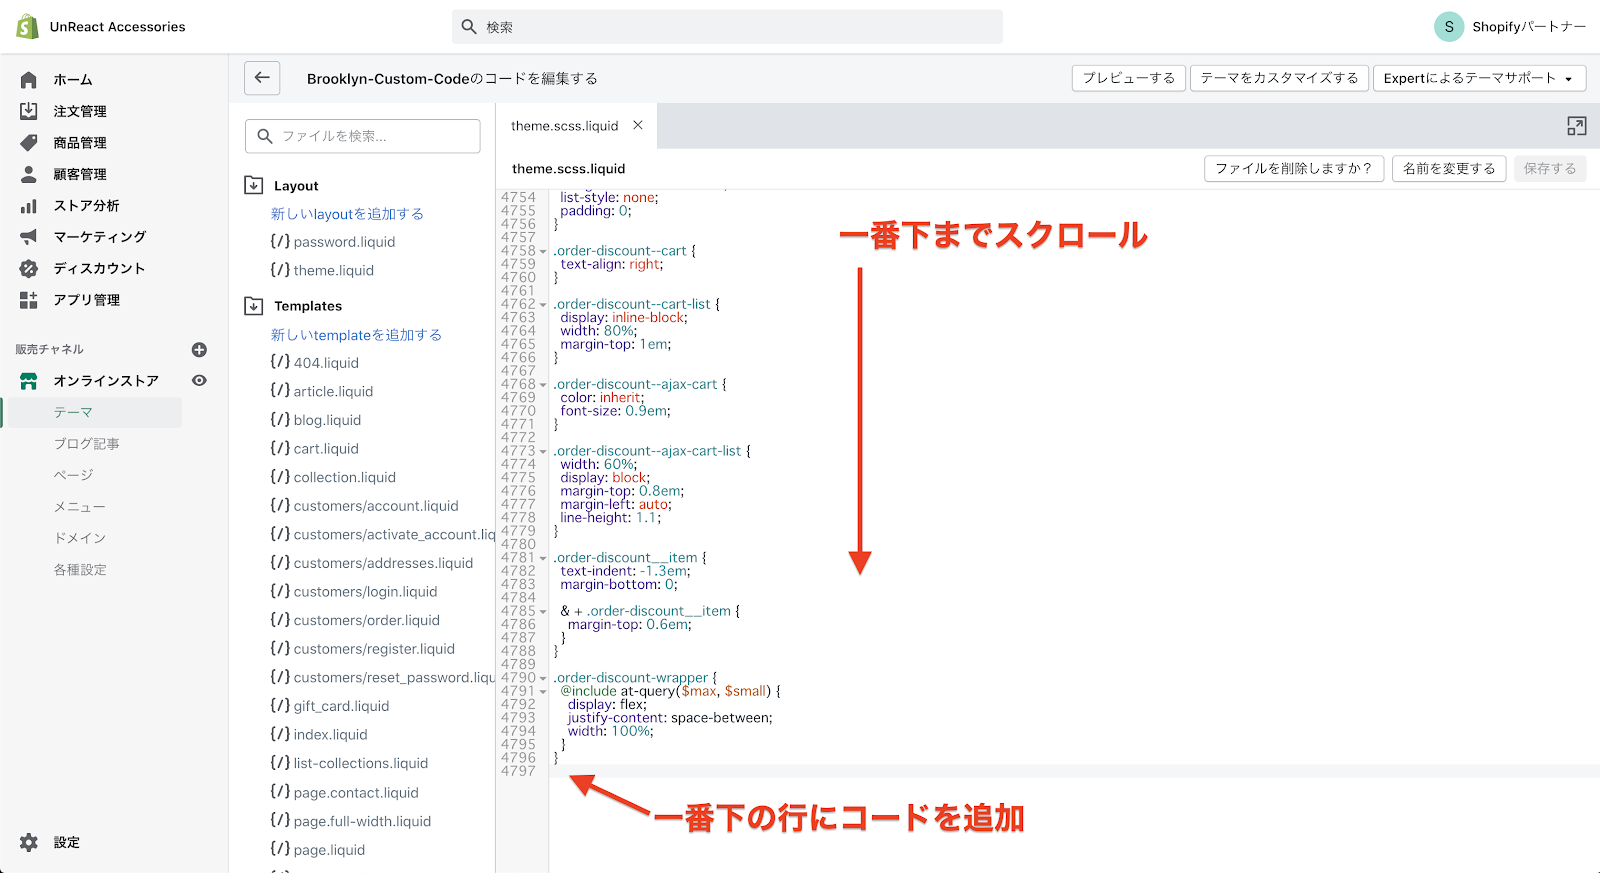This screenshot has height=873, width=1600.
Task: Select テーマ in the online store submenu
Action: coord(73,412)
